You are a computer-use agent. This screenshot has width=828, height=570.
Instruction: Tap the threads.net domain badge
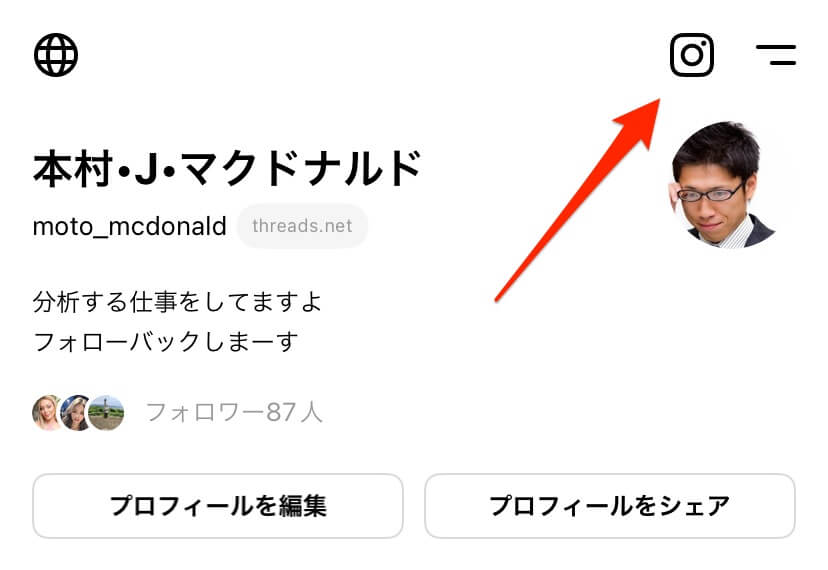302,226
